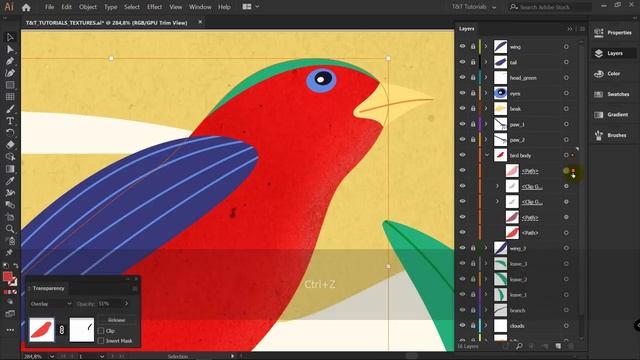Click the bird artwork thumbnail in Transparency
640x360 pixels.
(x=42, y=330)
